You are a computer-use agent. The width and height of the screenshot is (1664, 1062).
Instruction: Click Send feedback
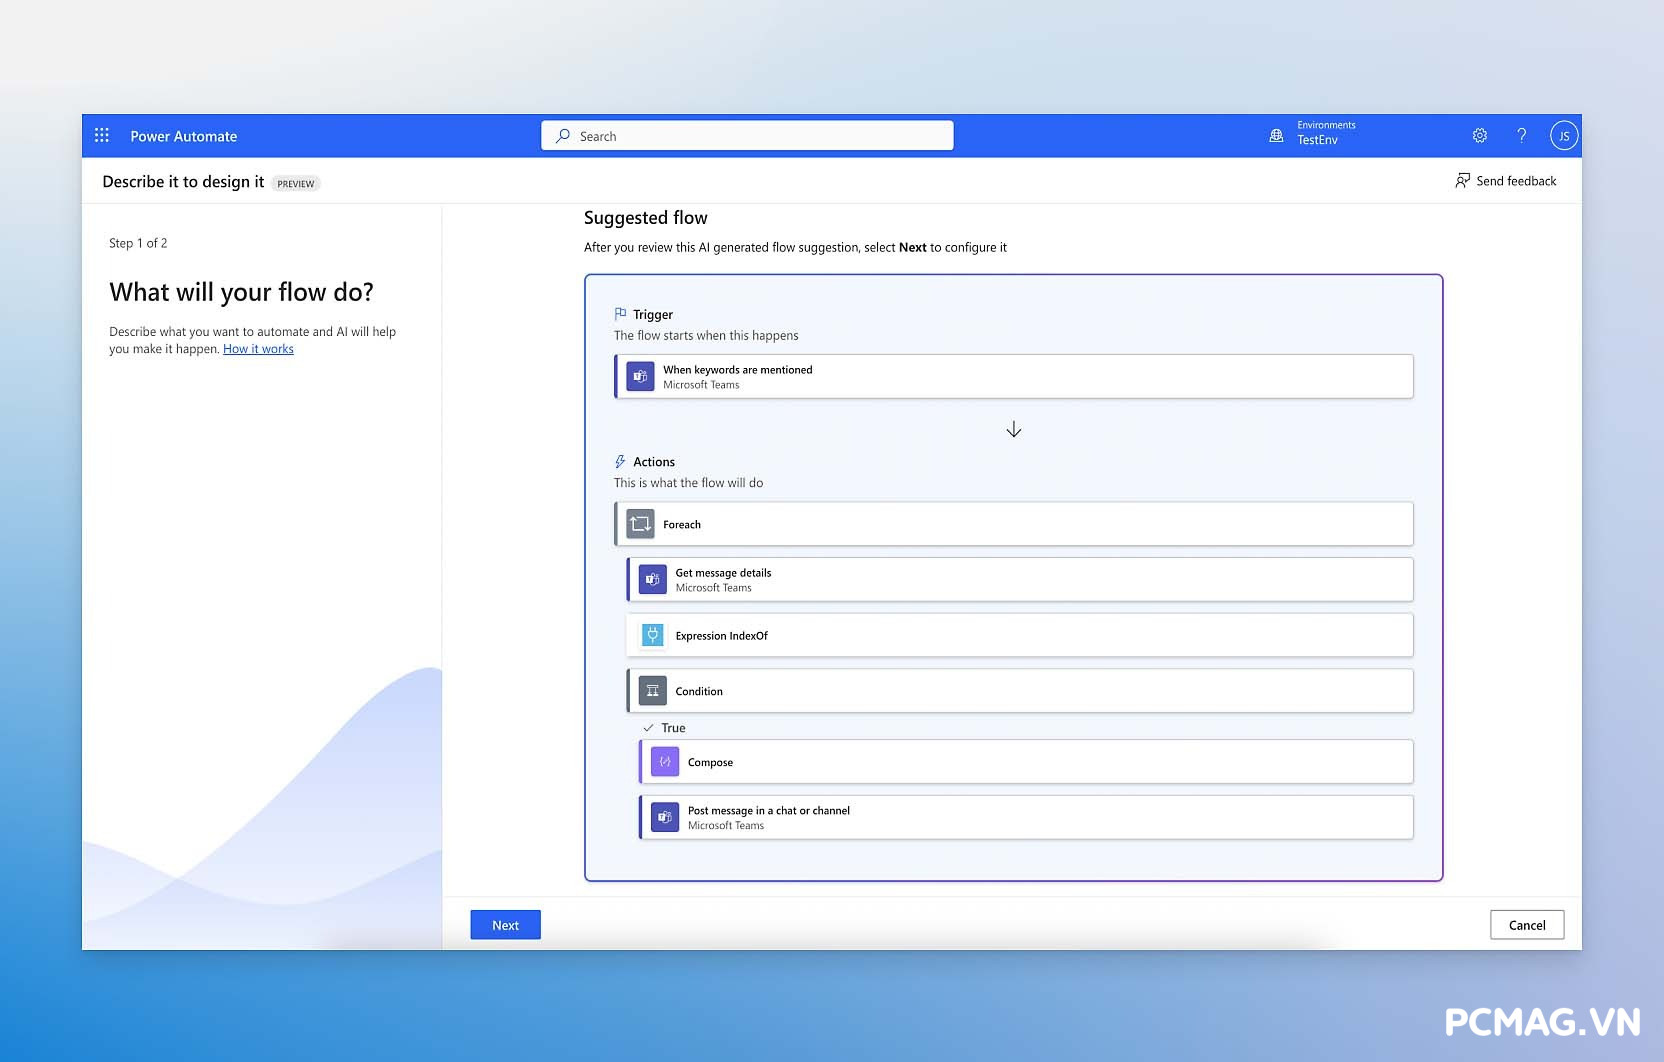[1506, 181]
